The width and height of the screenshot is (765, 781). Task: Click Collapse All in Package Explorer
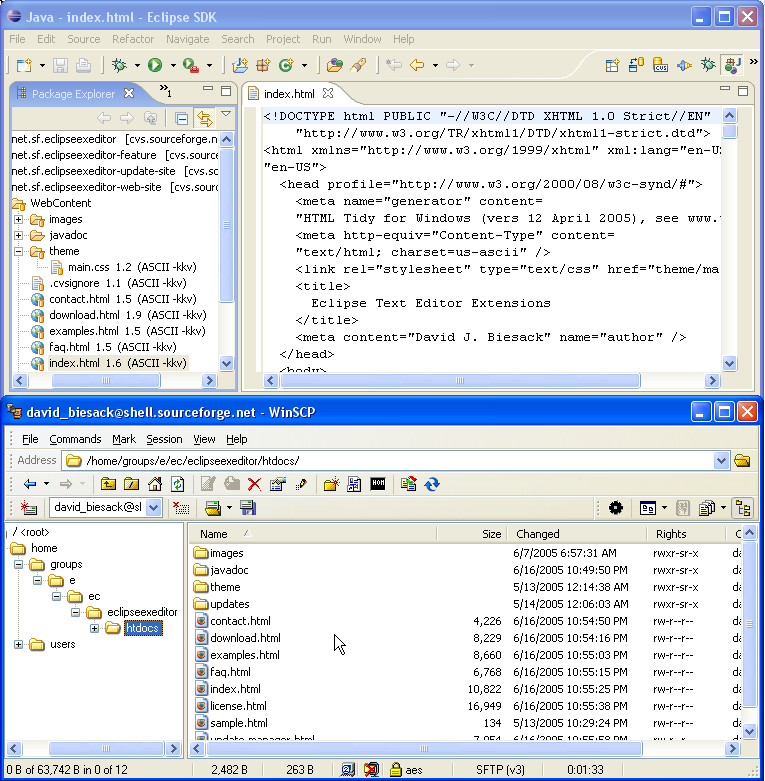(182, 118)
